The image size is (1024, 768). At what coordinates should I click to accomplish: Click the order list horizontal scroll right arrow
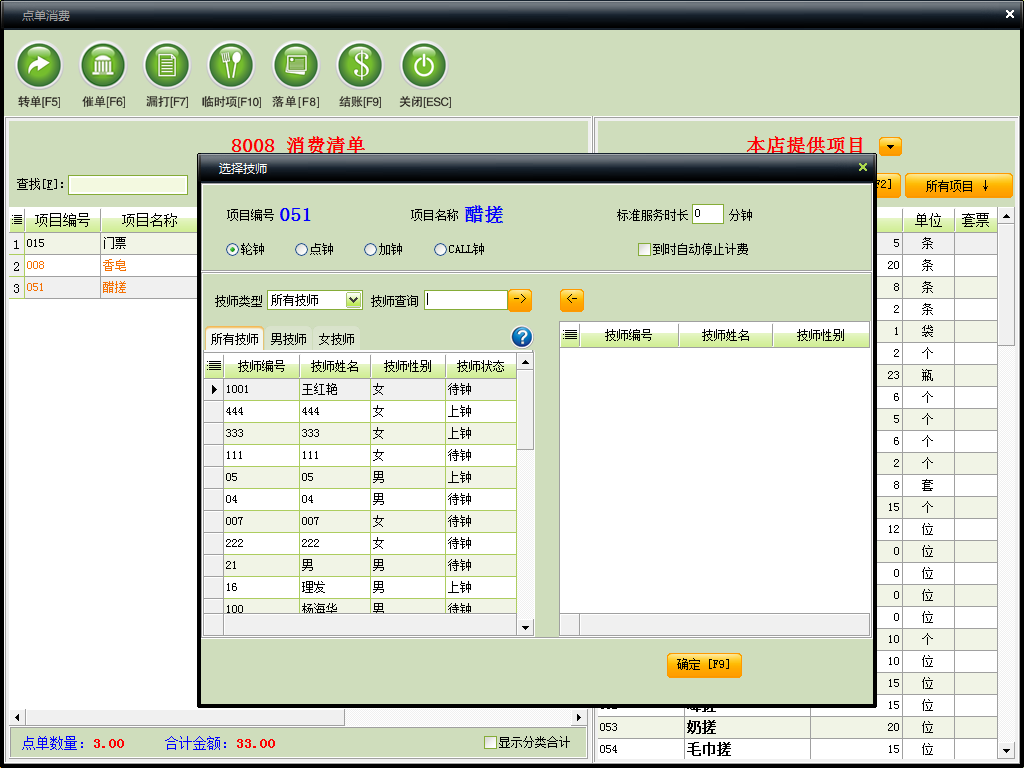tap(578, 717)
